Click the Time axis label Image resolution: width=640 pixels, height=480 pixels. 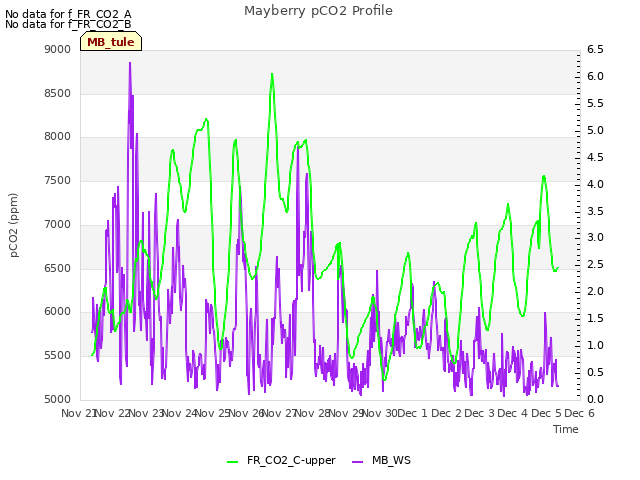click(x=566, y=429)
